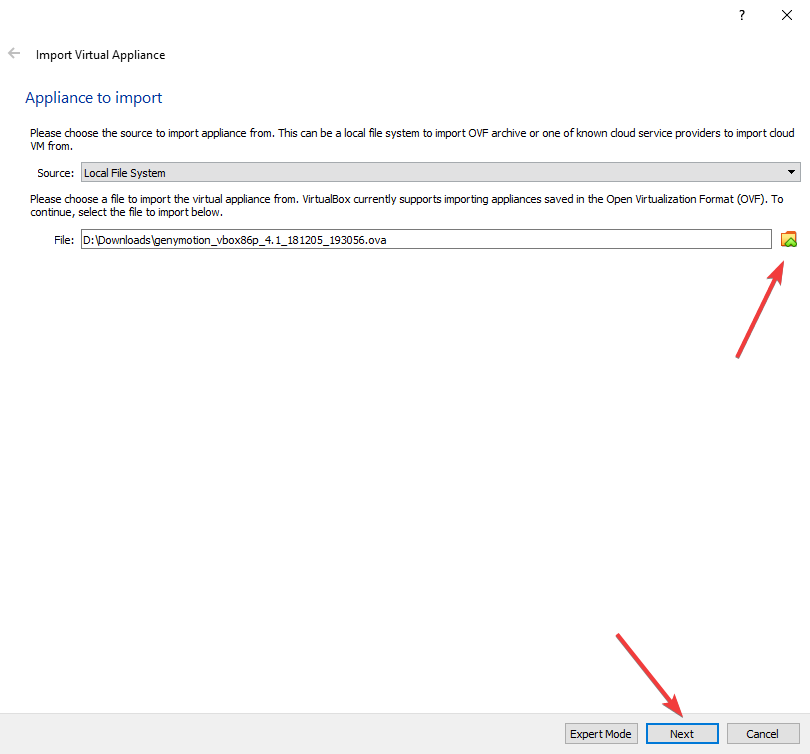Cancel the appliance import
Viewport: 810px width, 754px height.
tap(763, 733)
